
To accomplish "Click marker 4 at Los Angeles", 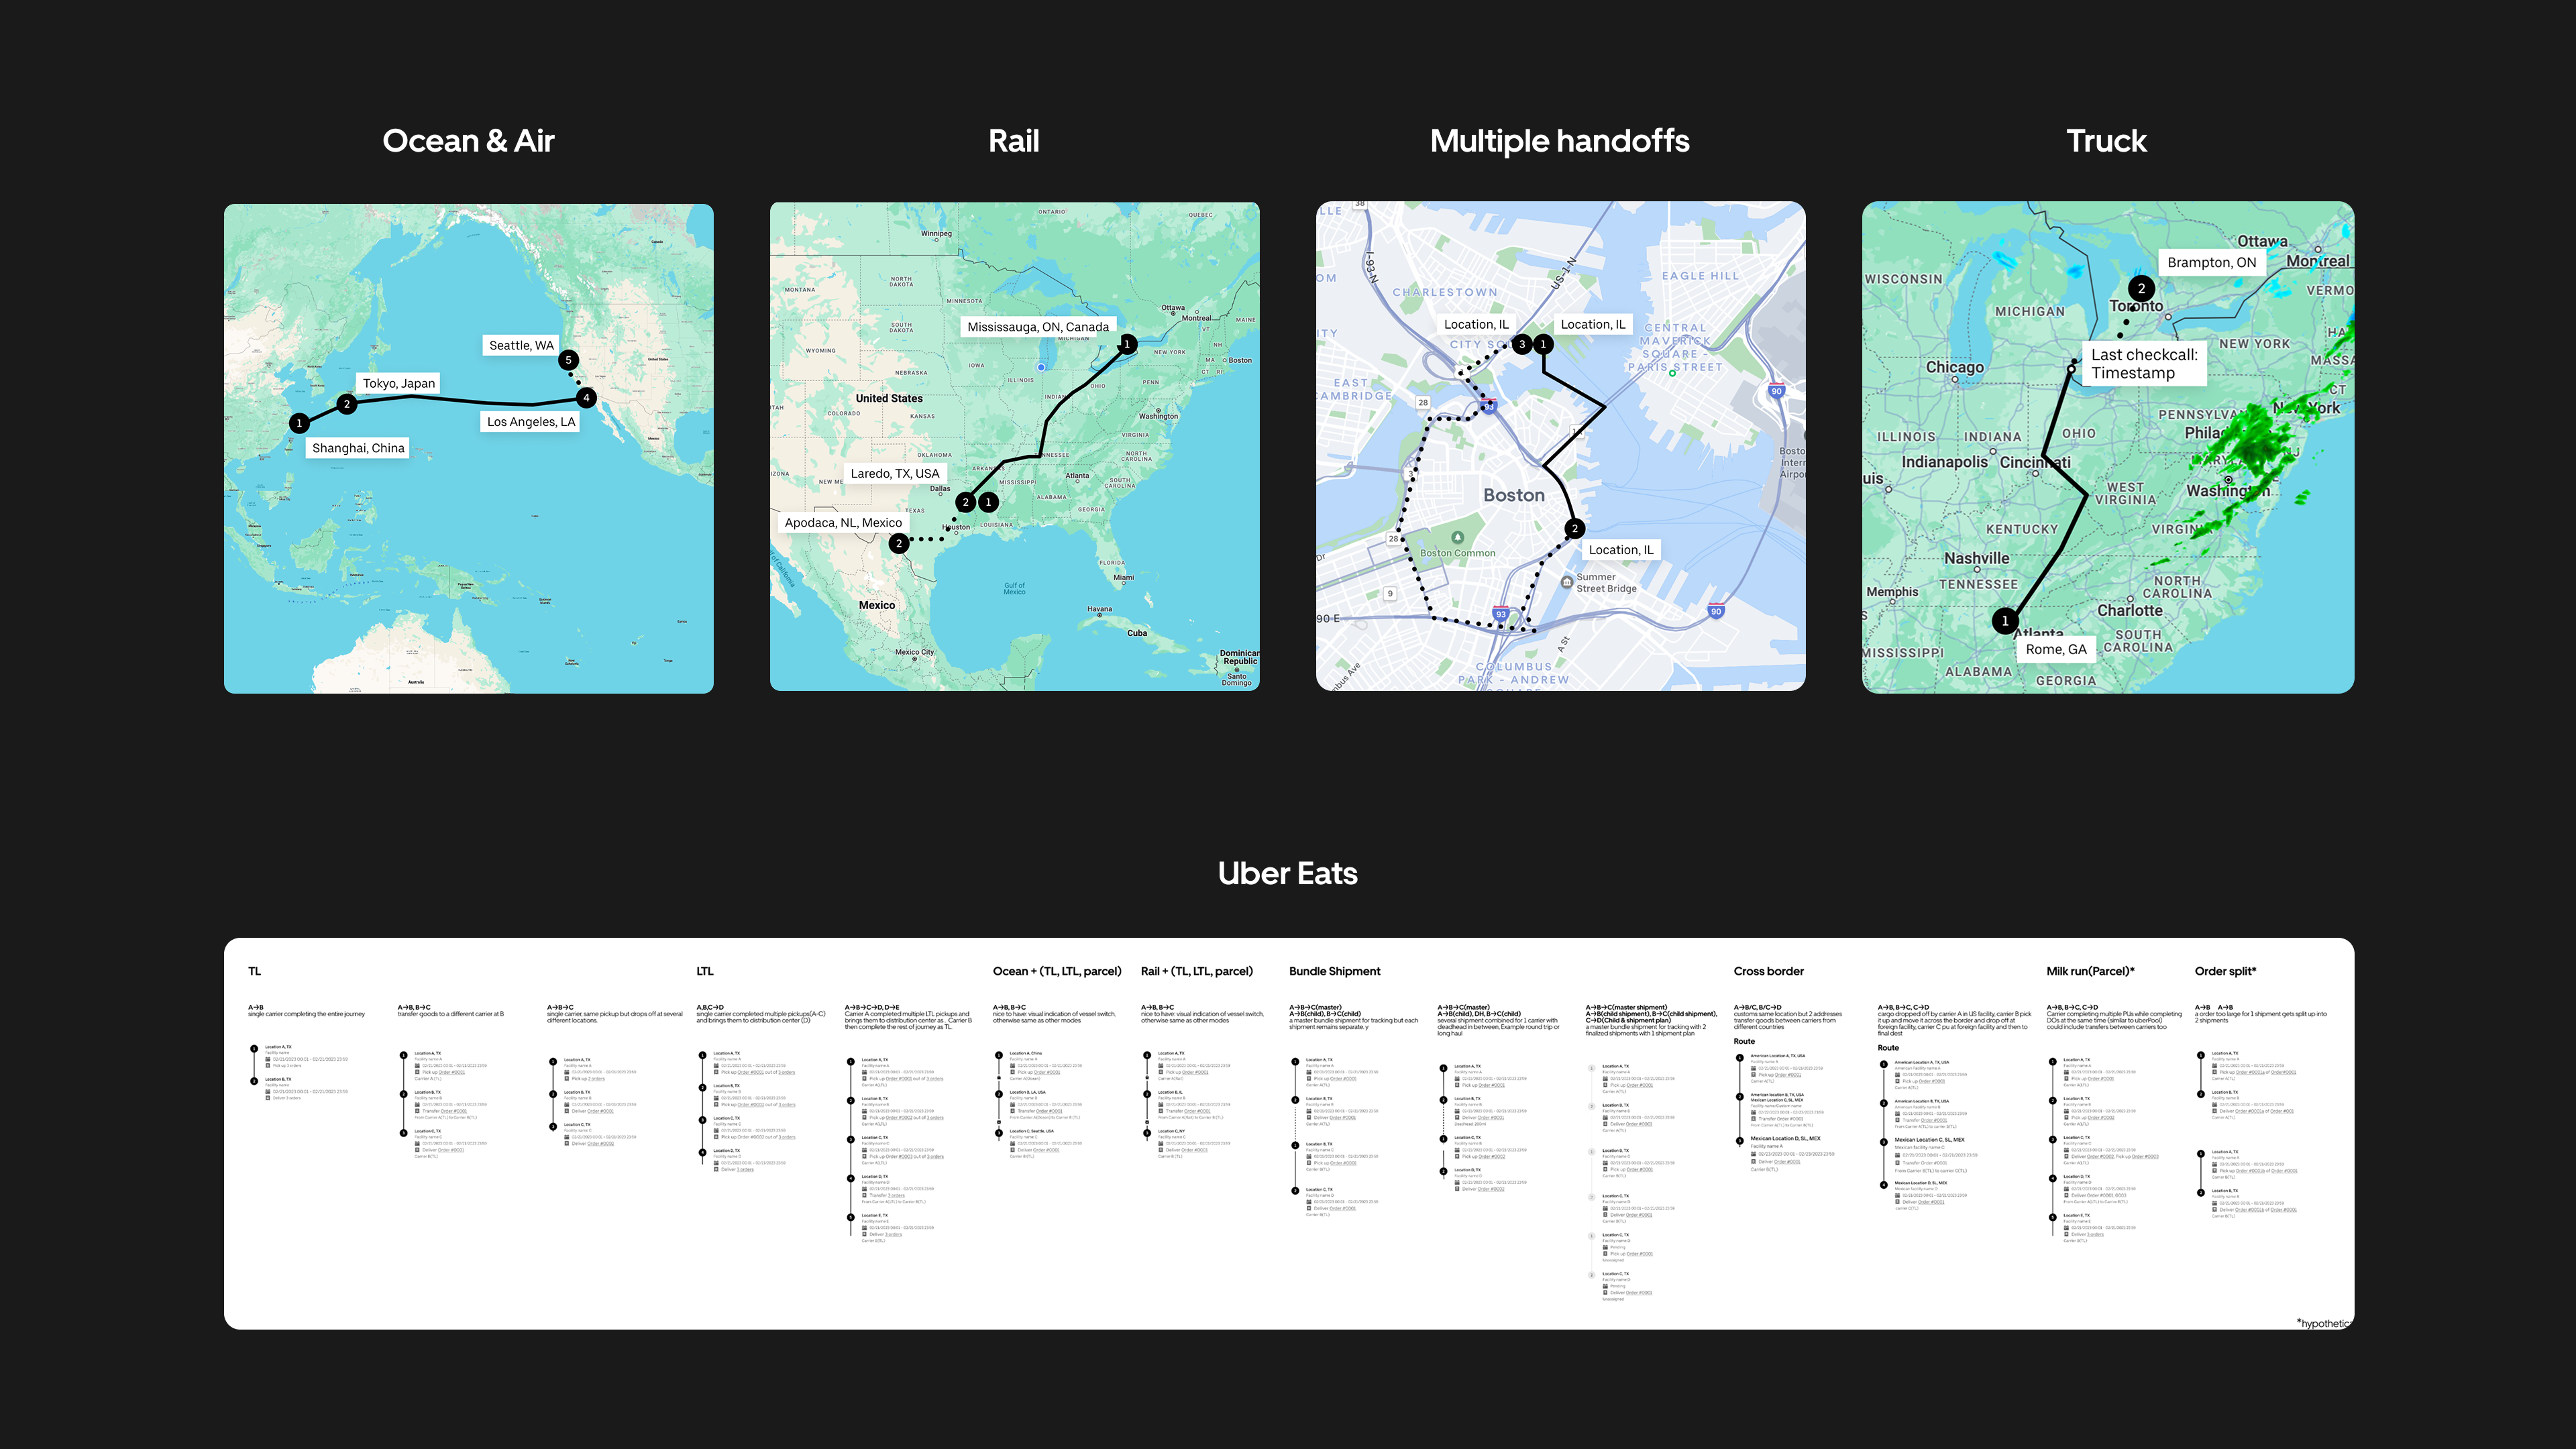I will pos(587,397).
